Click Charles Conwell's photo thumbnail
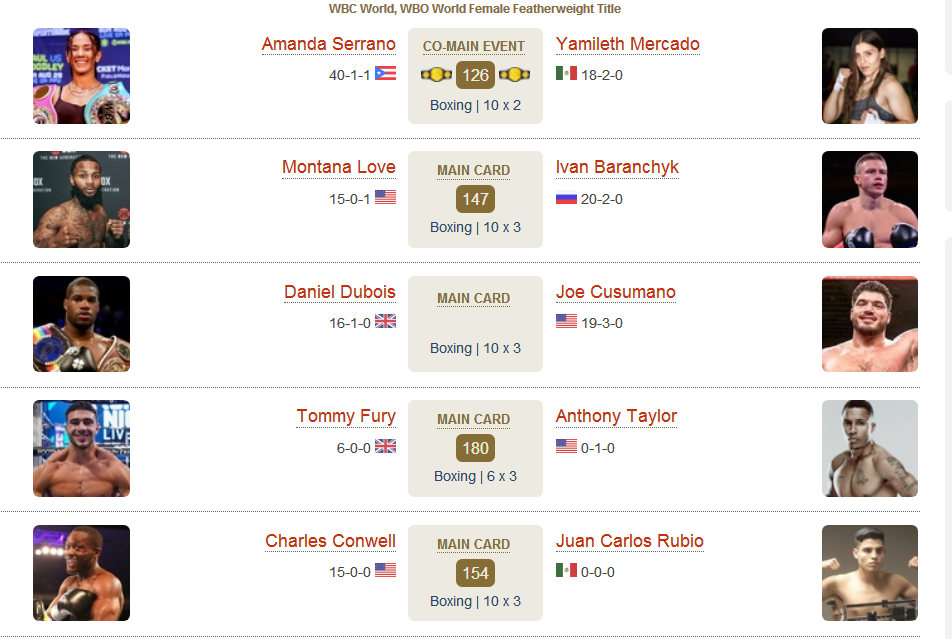 (x=81, y=573)
